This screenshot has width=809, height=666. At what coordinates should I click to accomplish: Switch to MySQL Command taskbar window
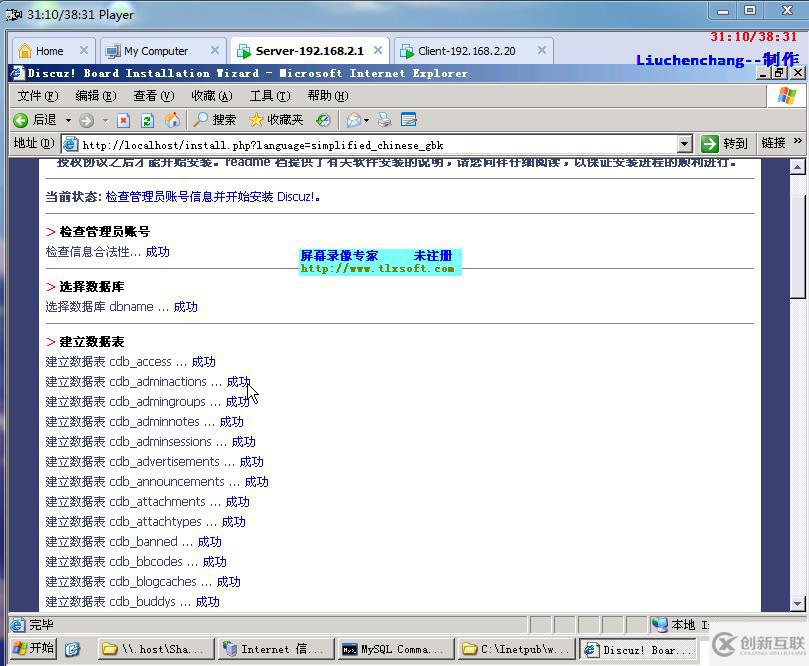[x=394, y=649]
